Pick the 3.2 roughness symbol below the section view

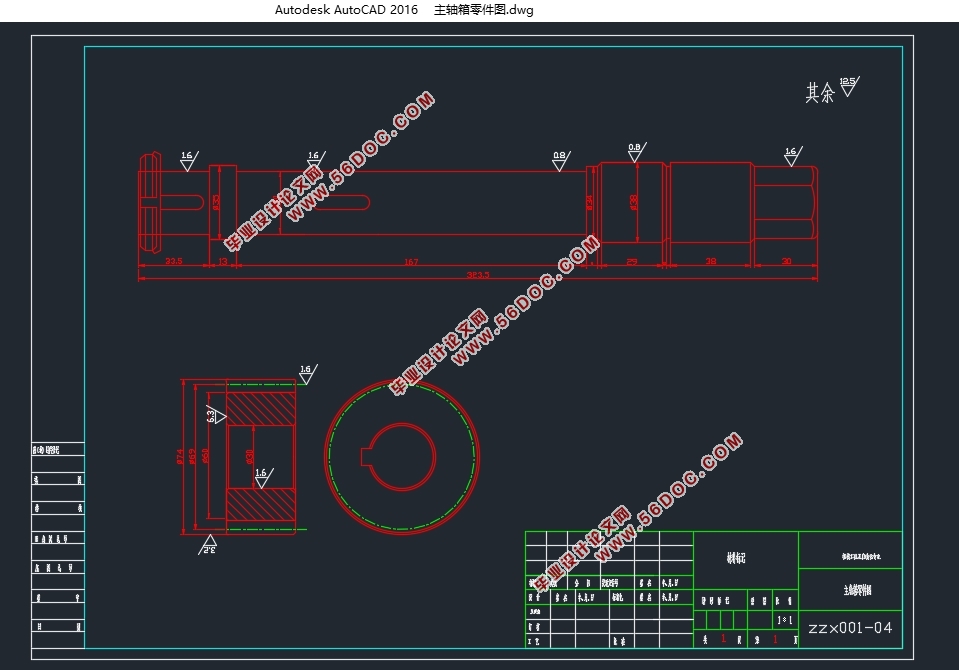click(209, 546)
